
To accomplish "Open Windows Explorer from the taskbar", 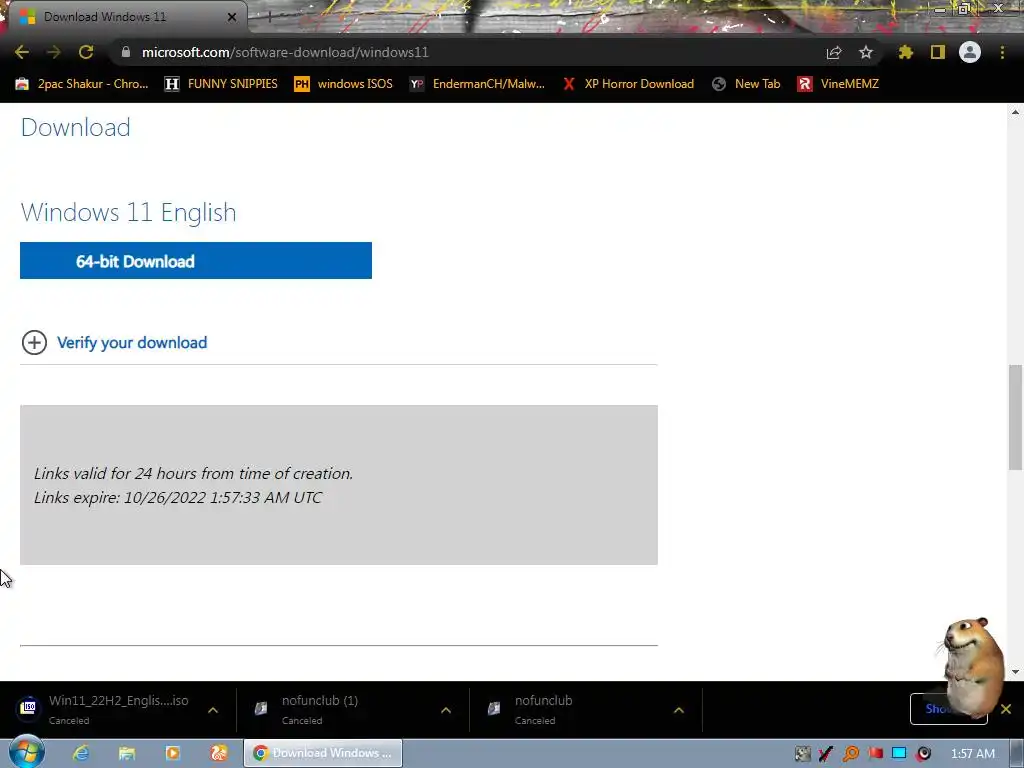I will (127, 753).
